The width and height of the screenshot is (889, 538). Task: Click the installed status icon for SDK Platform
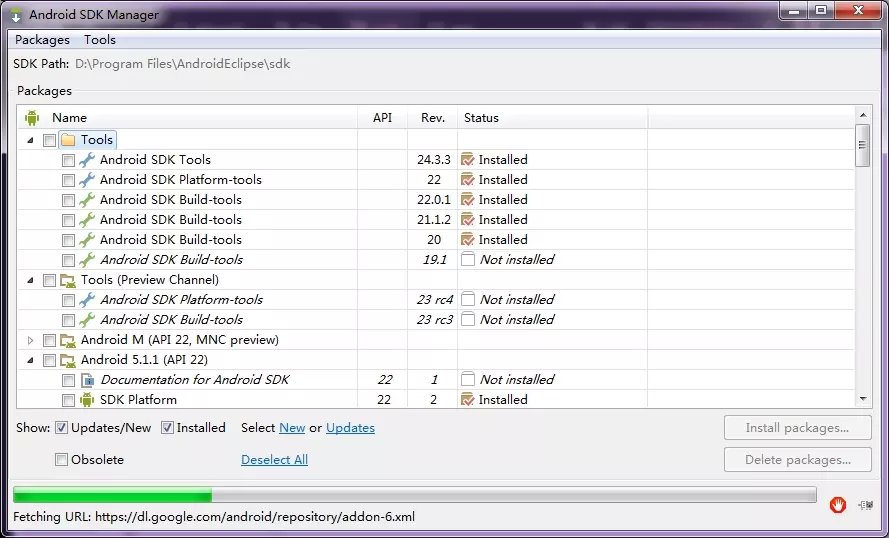tap(467, 400)
